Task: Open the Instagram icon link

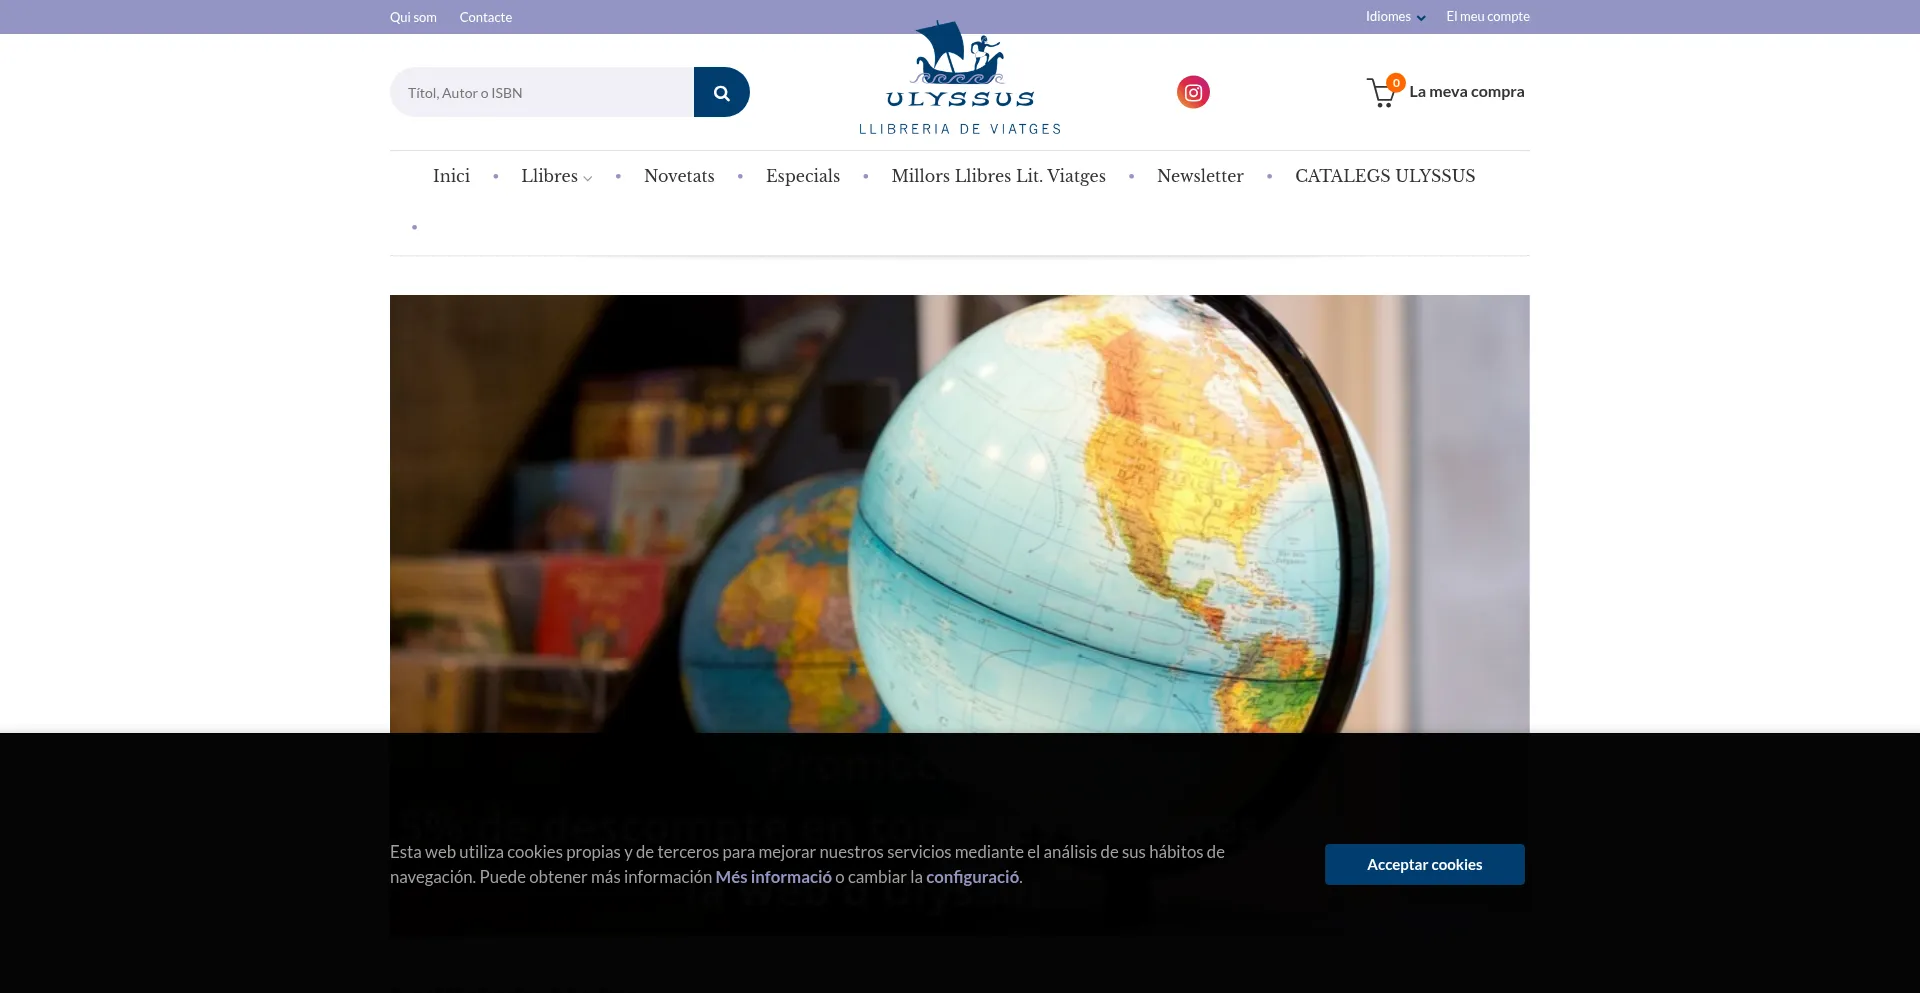Action: [x=1193, y=92]
